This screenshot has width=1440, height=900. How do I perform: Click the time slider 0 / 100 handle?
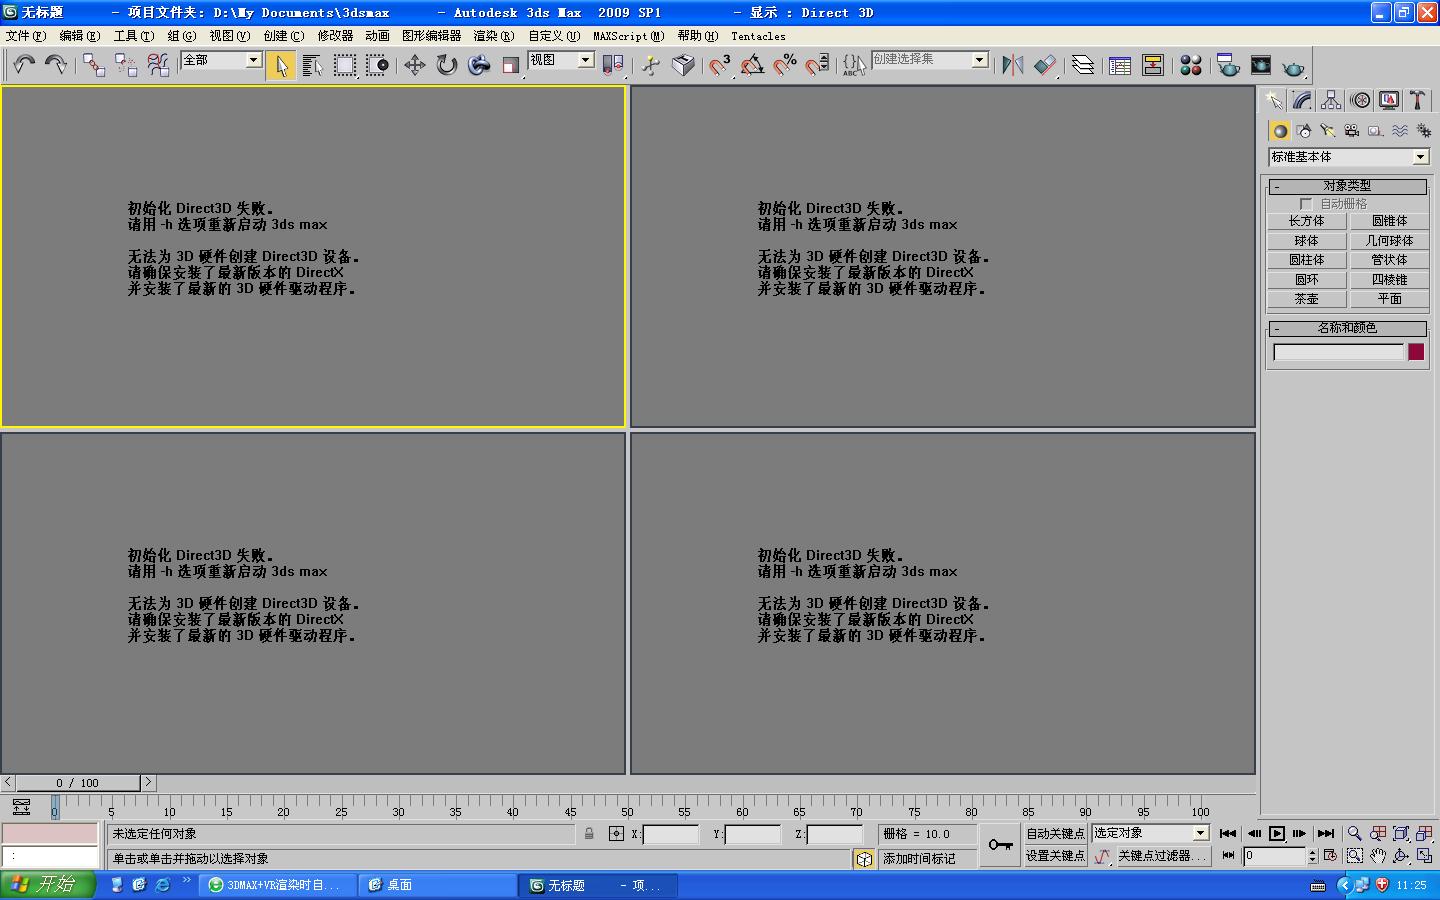[78, 783]
